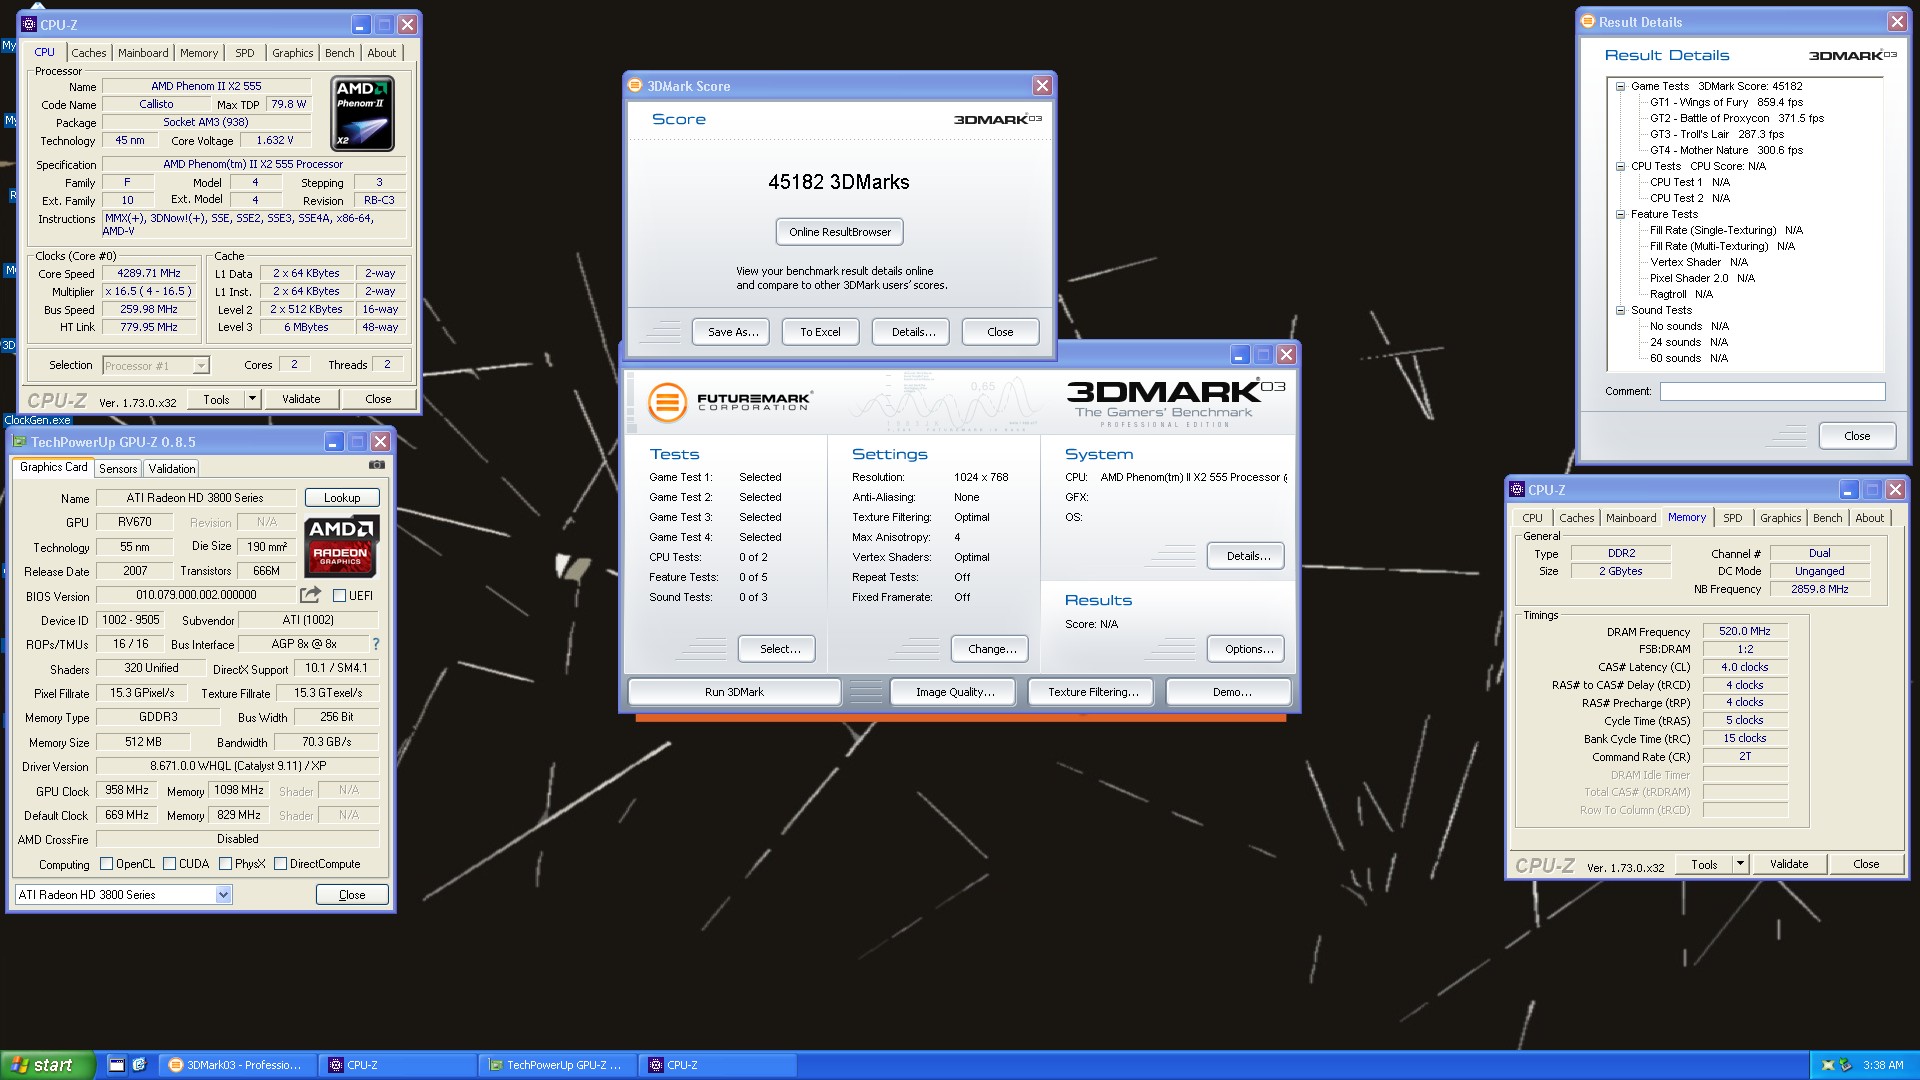Open the Internet Explorer quick launch icon

tap(139, 1065)
